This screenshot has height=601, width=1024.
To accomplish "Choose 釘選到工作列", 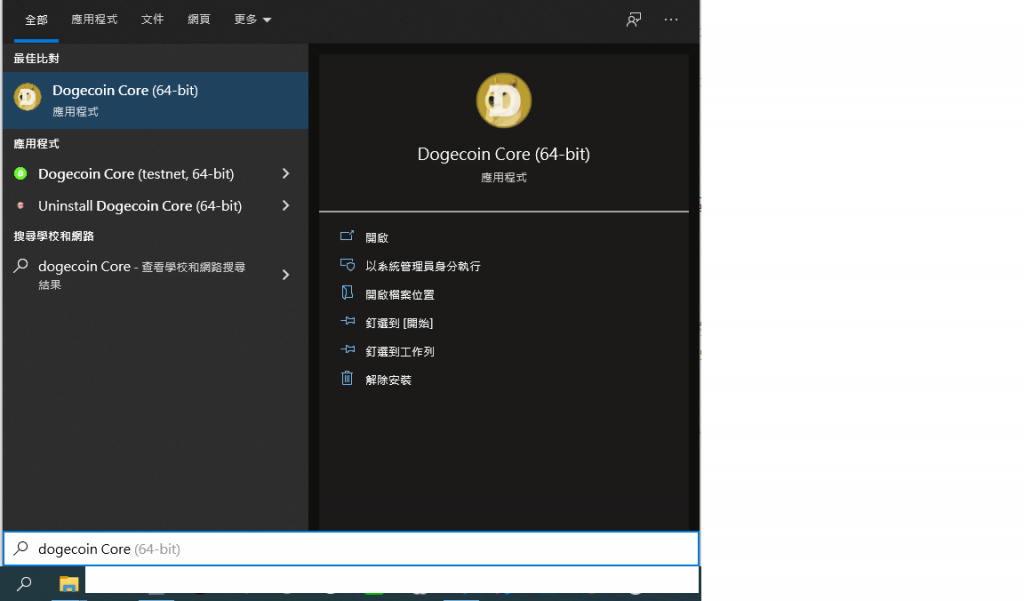I will 400,351.
